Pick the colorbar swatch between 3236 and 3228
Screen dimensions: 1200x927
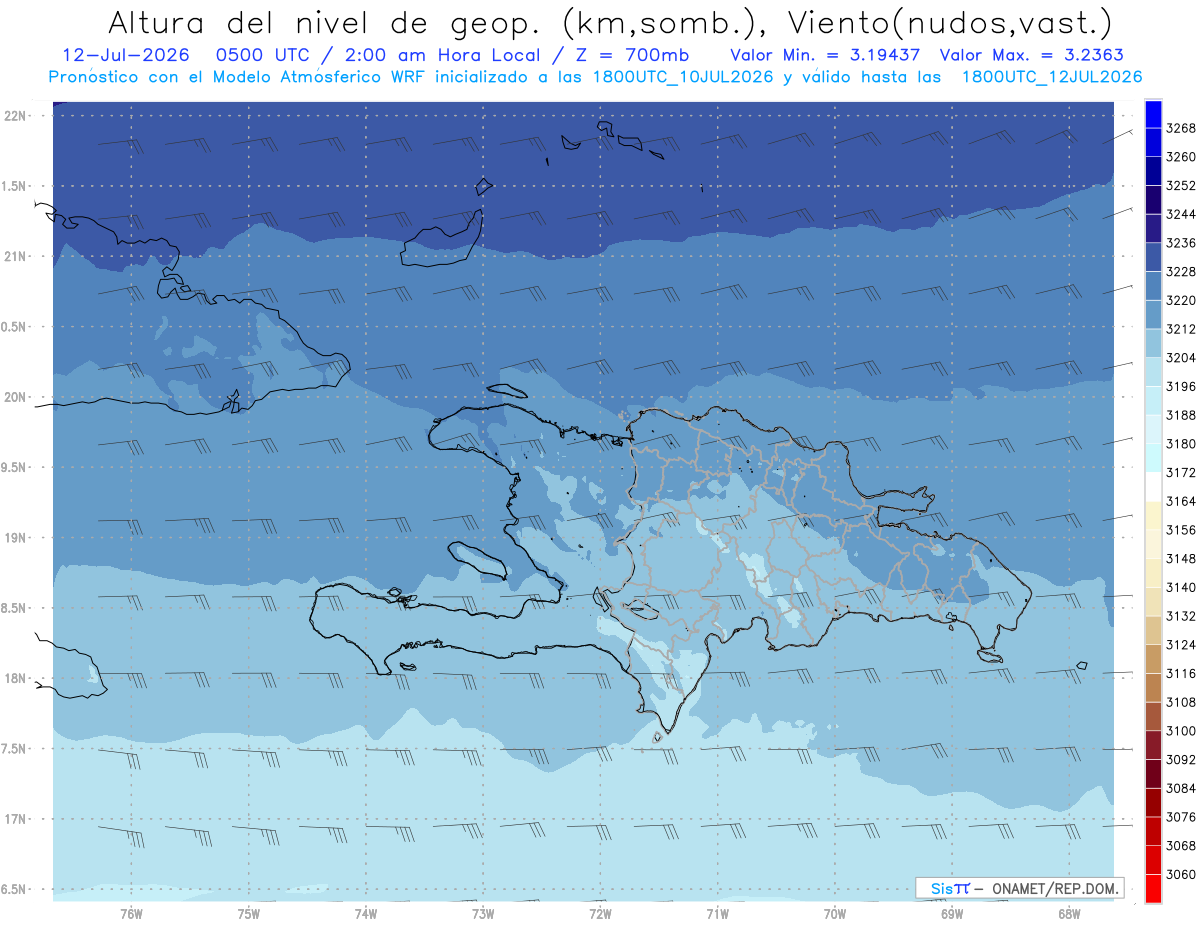1152,258
